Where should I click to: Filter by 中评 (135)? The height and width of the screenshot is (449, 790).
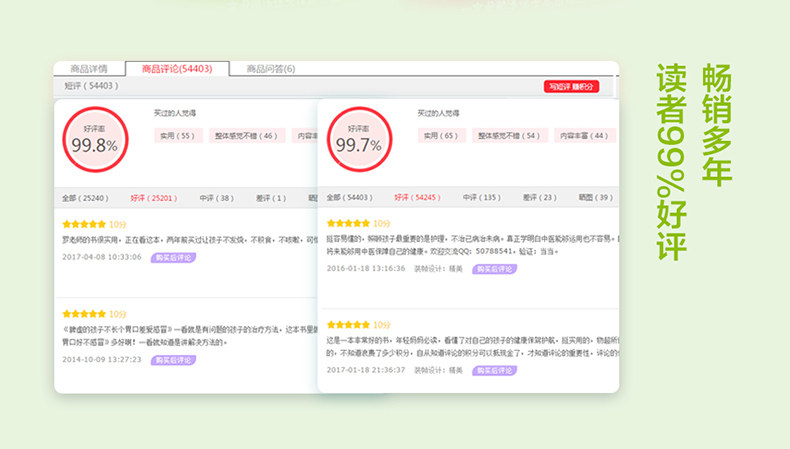click(482, 197)
